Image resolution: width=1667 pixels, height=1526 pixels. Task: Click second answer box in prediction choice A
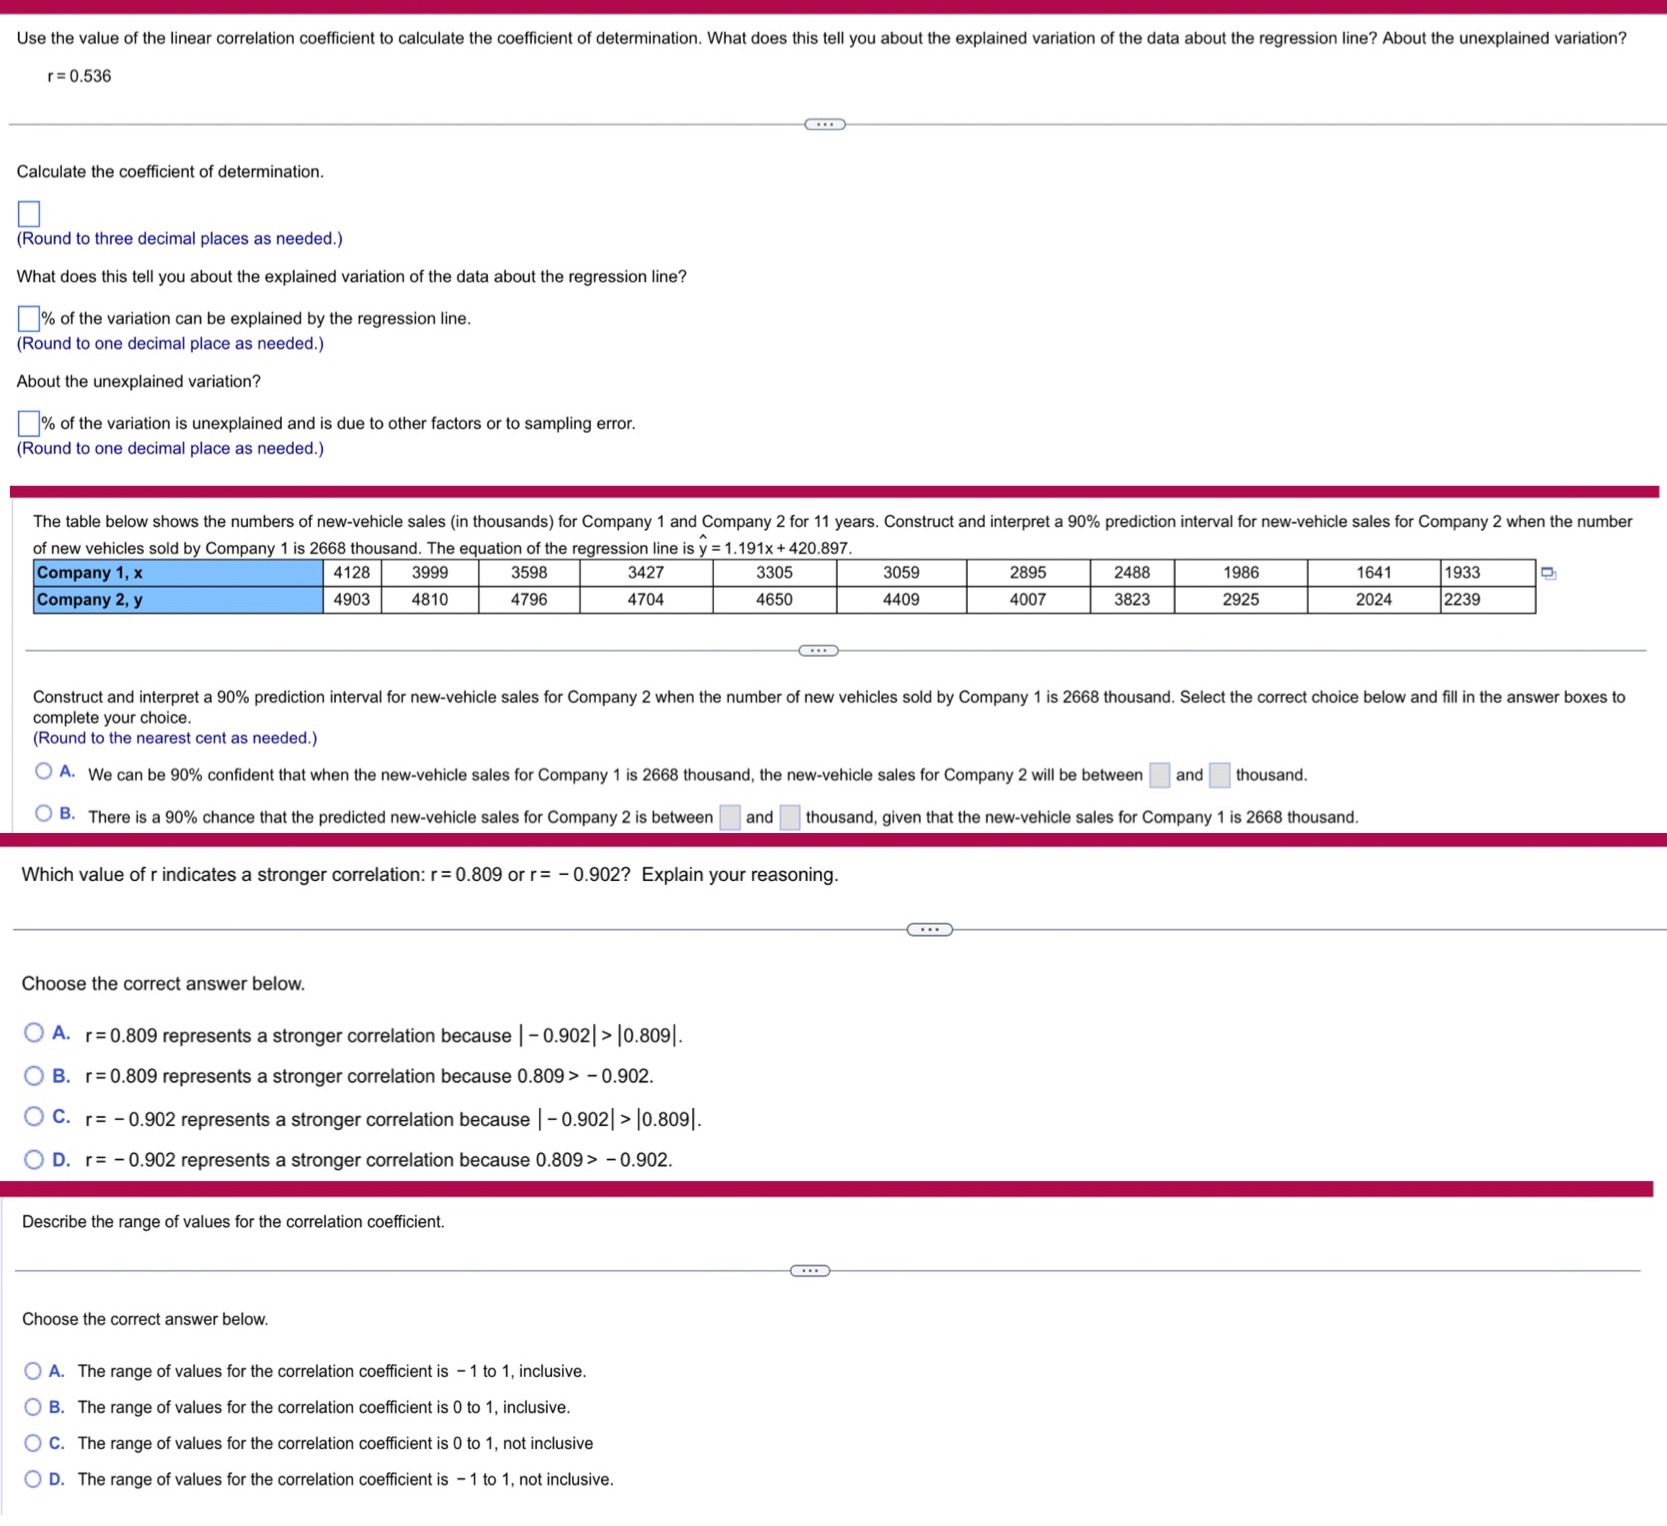tap(1219, 775)
